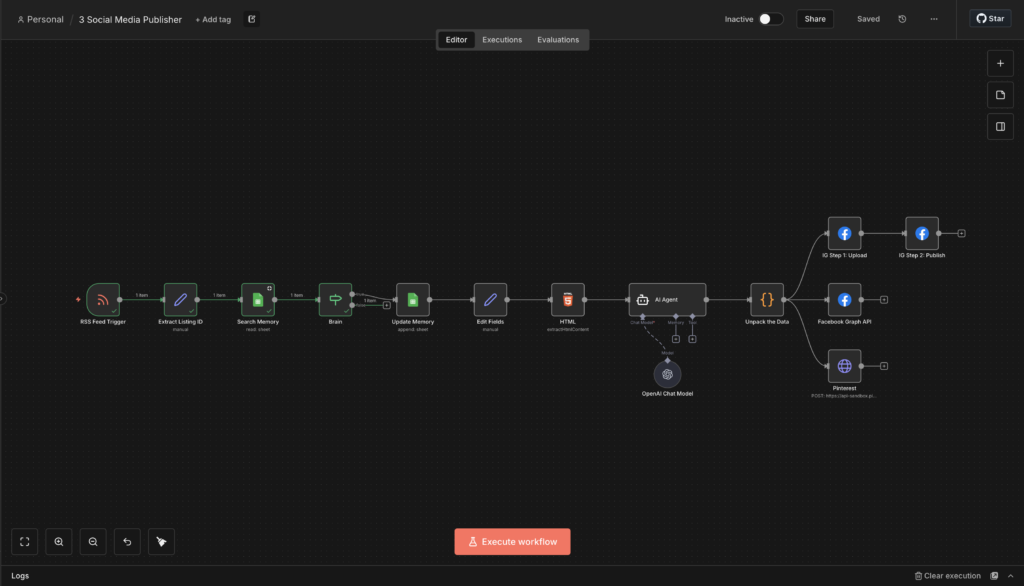Image resolution: width=1024 pixels, height=586 pixels.
Task: Open workflow history icon
Action: click(x=903, y=19)
